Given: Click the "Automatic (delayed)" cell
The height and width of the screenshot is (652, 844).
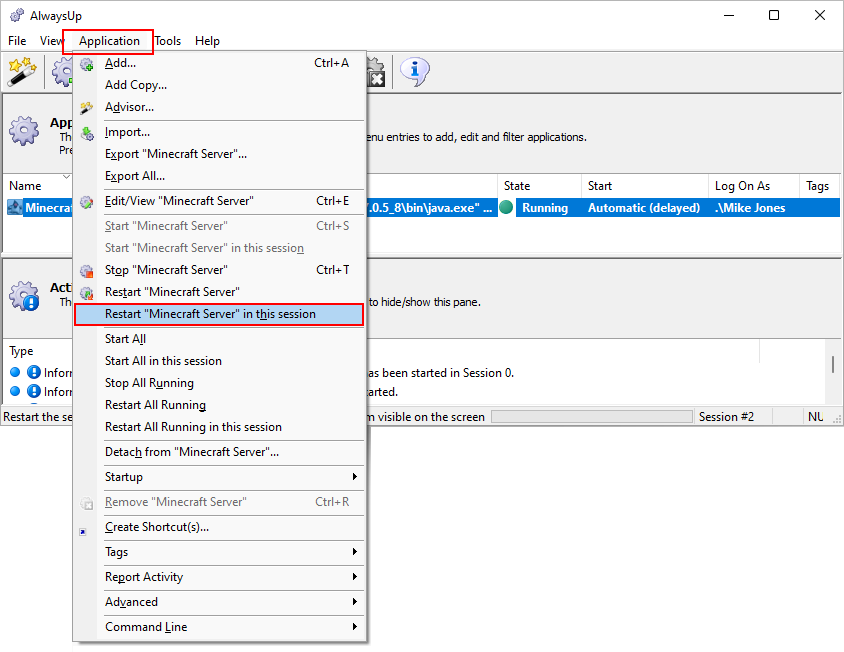Looking at the screenshot, I should [x=644, y=208].
